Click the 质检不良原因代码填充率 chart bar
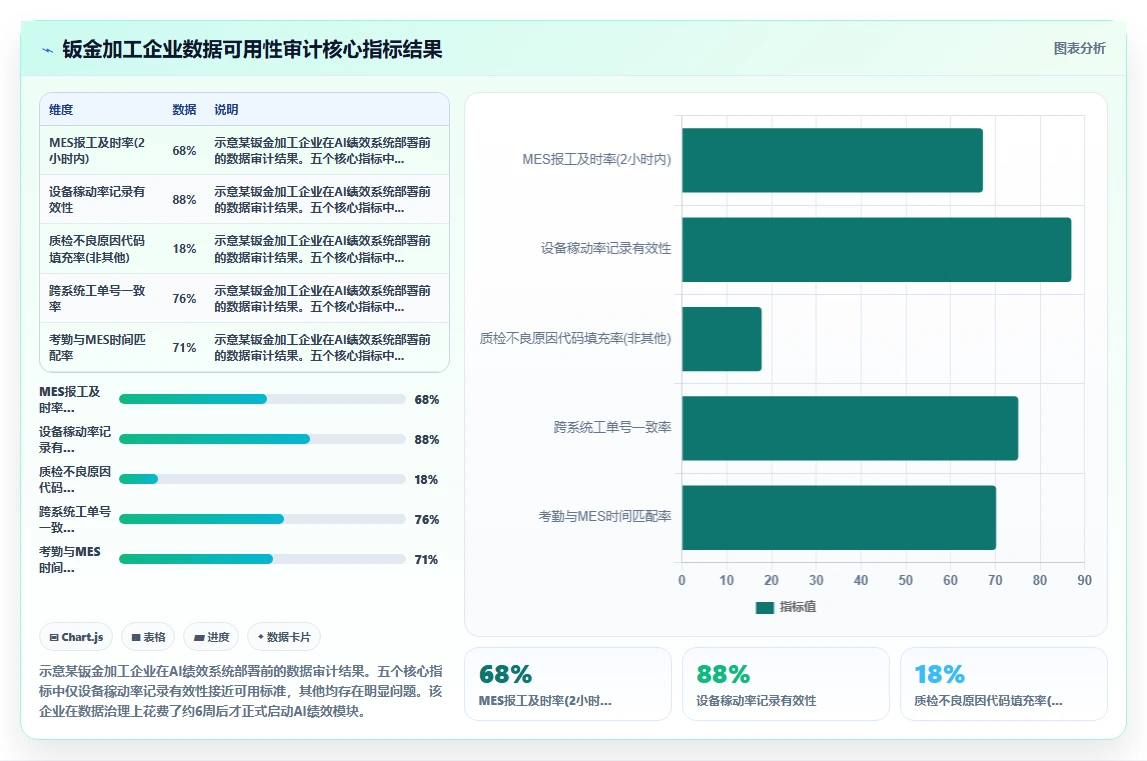Screen dimensions: 1147x761 [722, 339]
